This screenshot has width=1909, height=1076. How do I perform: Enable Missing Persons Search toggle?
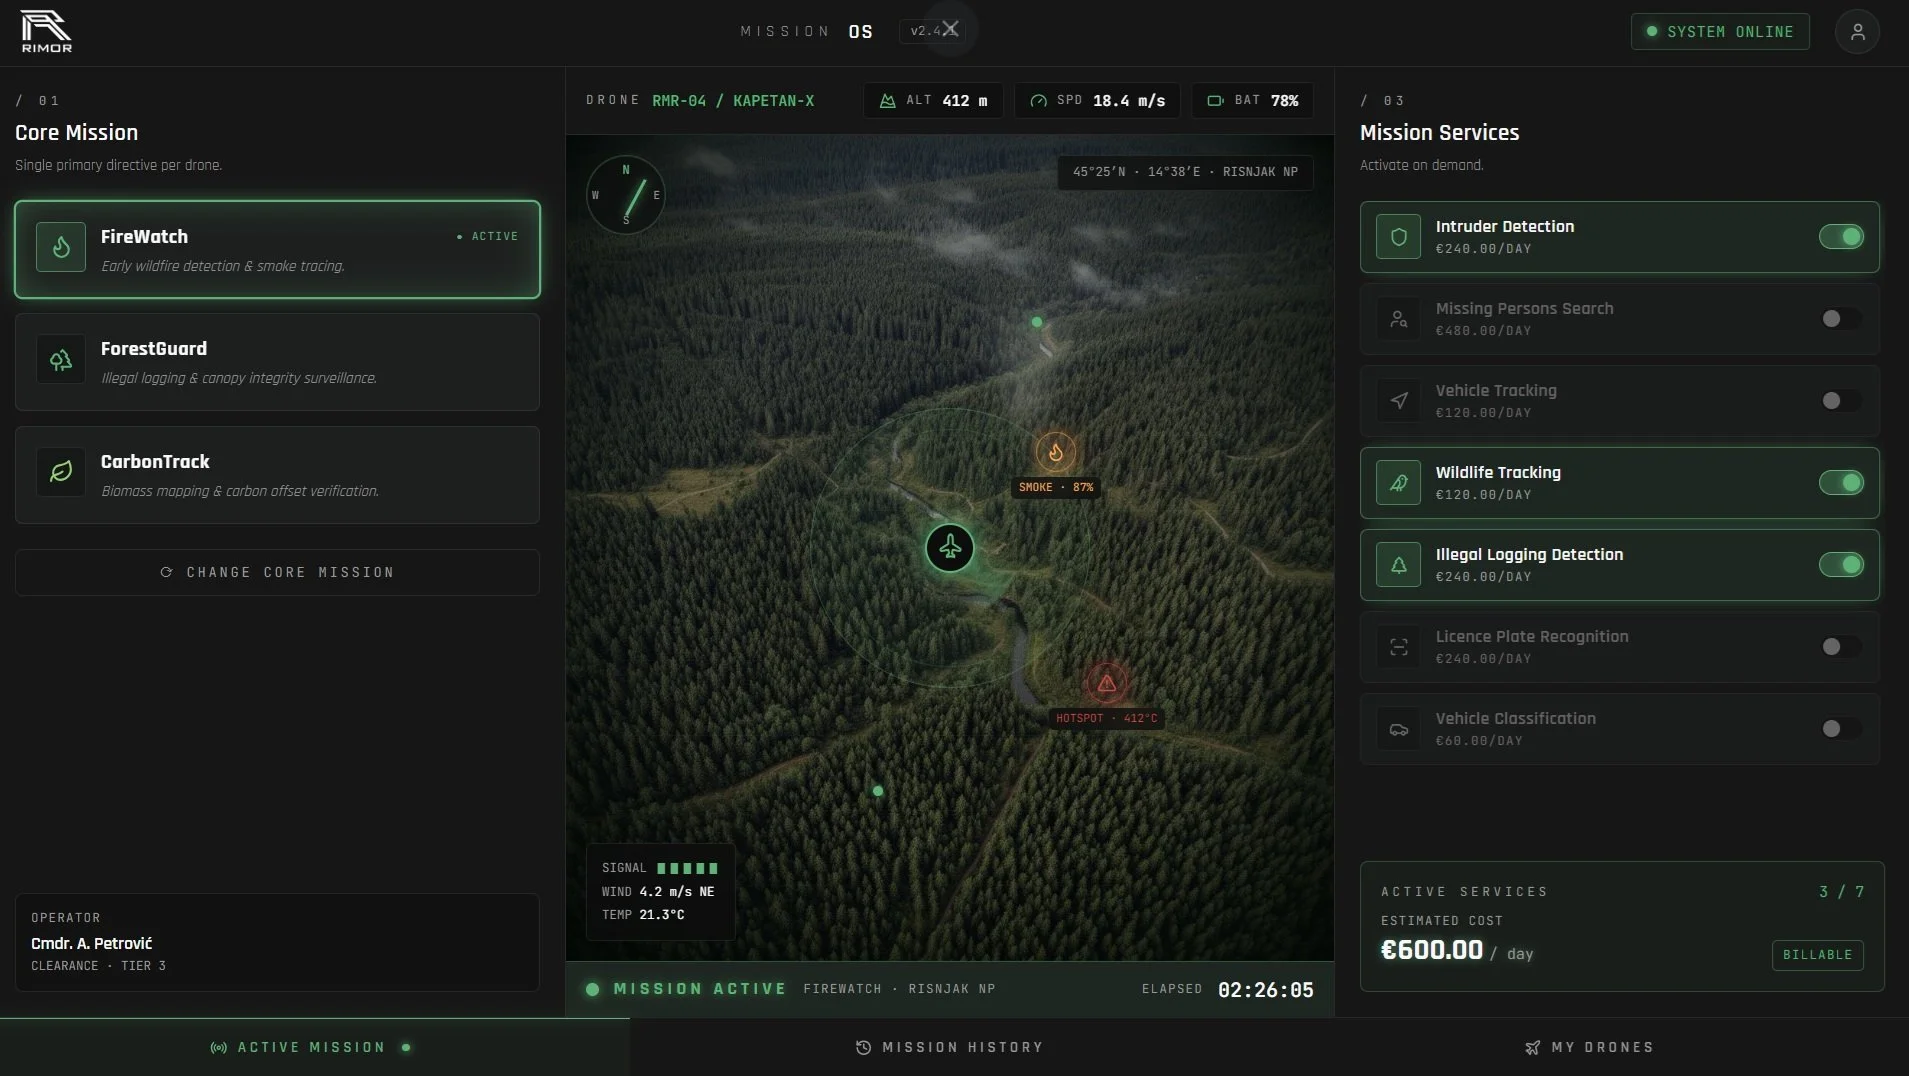click(1841, 319)
